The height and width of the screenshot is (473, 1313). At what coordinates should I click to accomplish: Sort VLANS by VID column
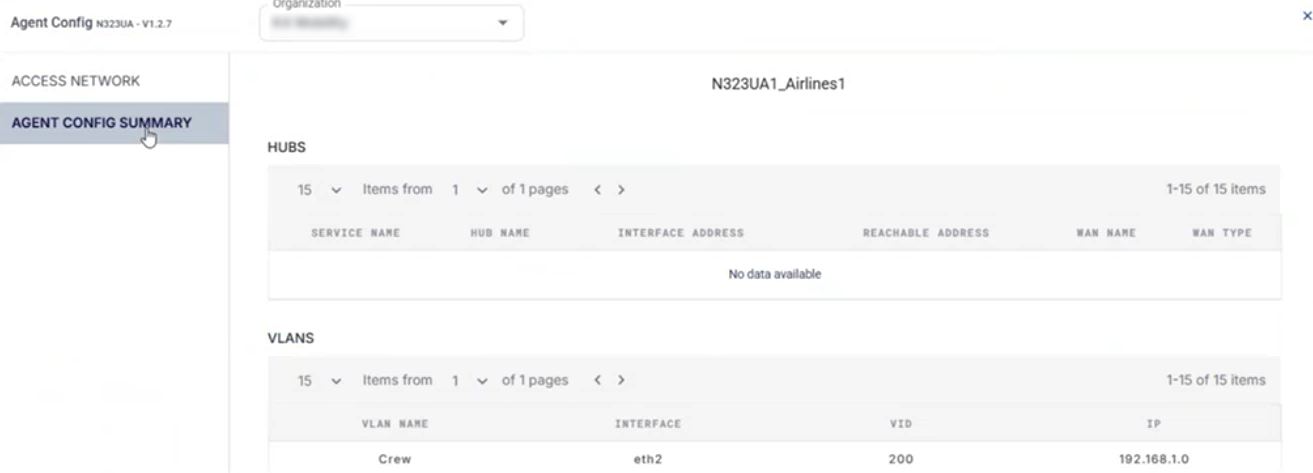(x=900, y=424)
